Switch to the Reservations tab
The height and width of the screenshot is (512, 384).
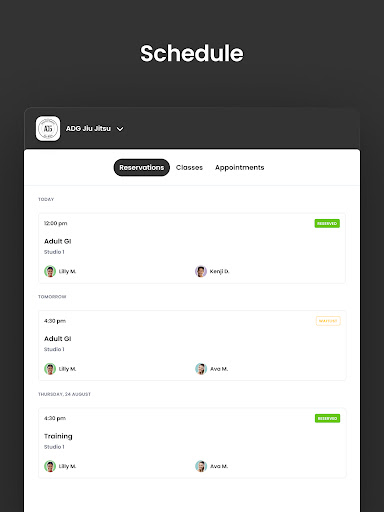tap(142, 167)
